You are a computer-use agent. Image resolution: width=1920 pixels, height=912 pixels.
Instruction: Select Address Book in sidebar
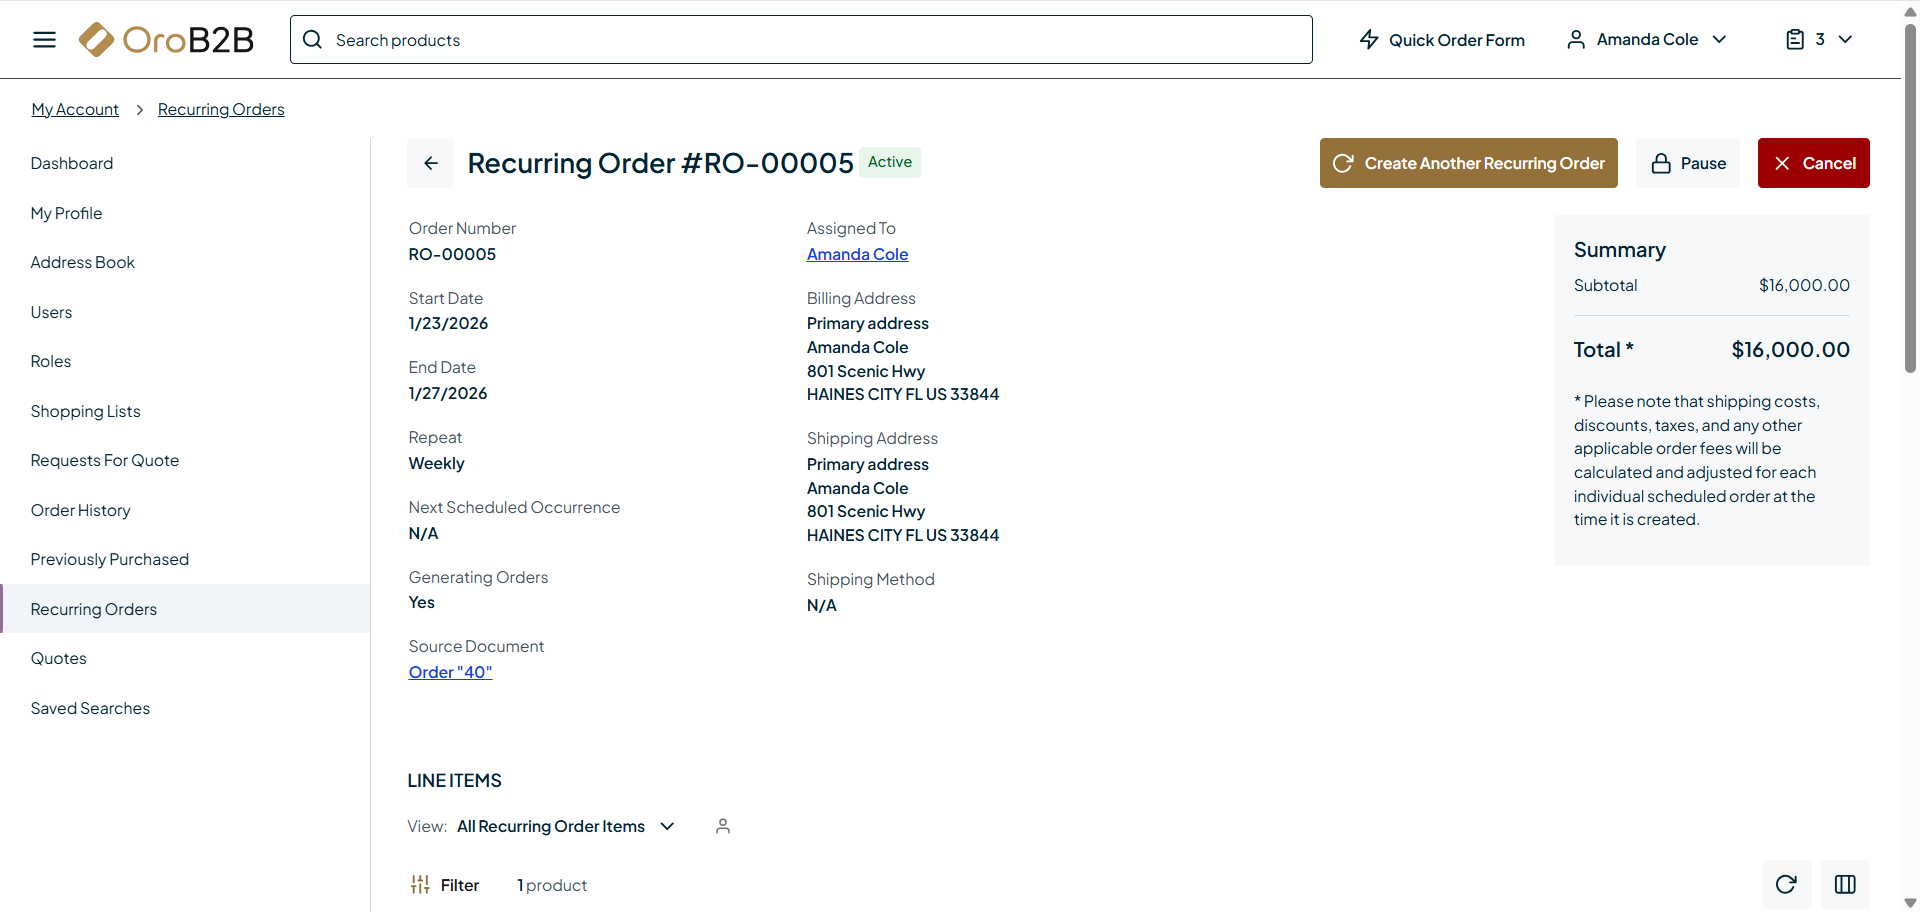click(83, 262)
